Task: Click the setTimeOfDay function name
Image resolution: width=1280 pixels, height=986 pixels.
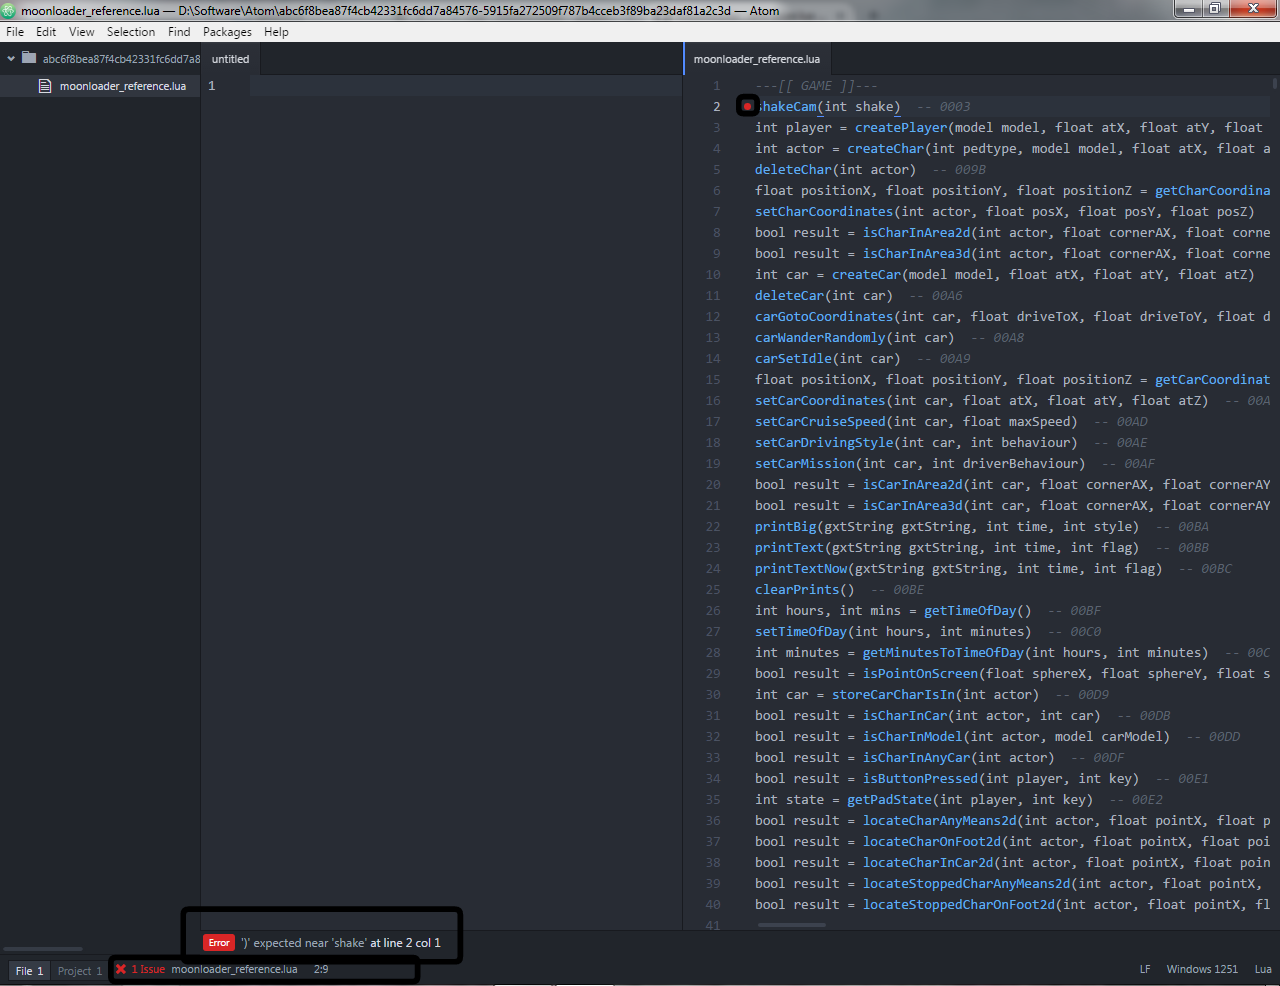Action: click(801, 632)
